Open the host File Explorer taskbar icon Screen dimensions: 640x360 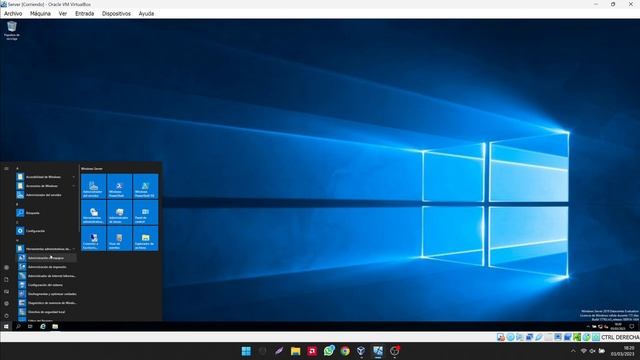click(x=296, y=351)
